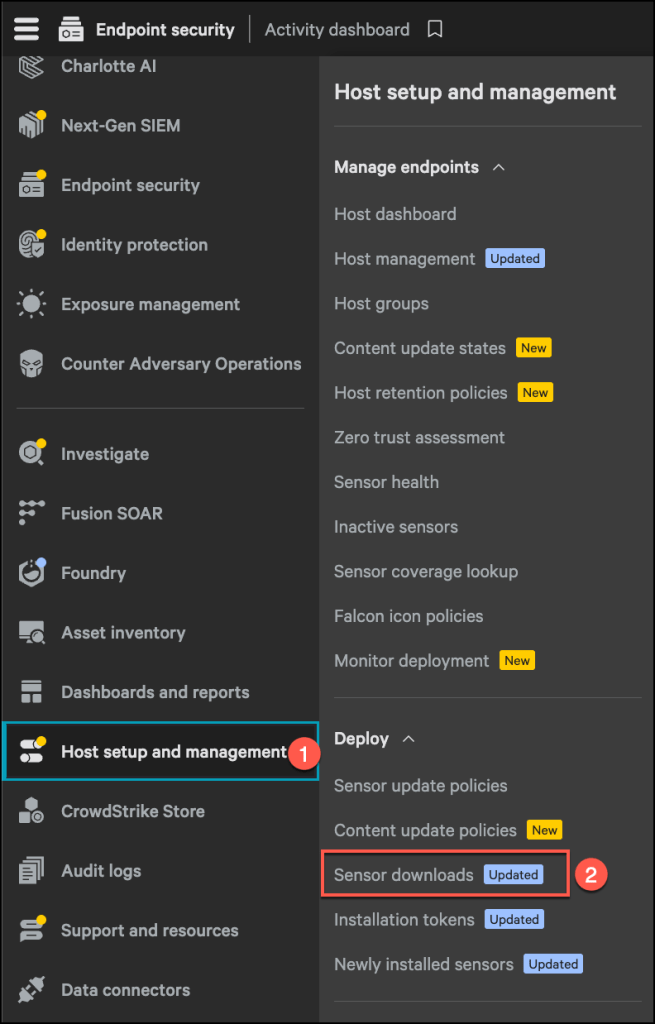Image resolution: width=655 pixels, height=1024 pixels.
Task: Open Audit logs from the sidebar
Action: pyautogui.click(x=101, y=871)
